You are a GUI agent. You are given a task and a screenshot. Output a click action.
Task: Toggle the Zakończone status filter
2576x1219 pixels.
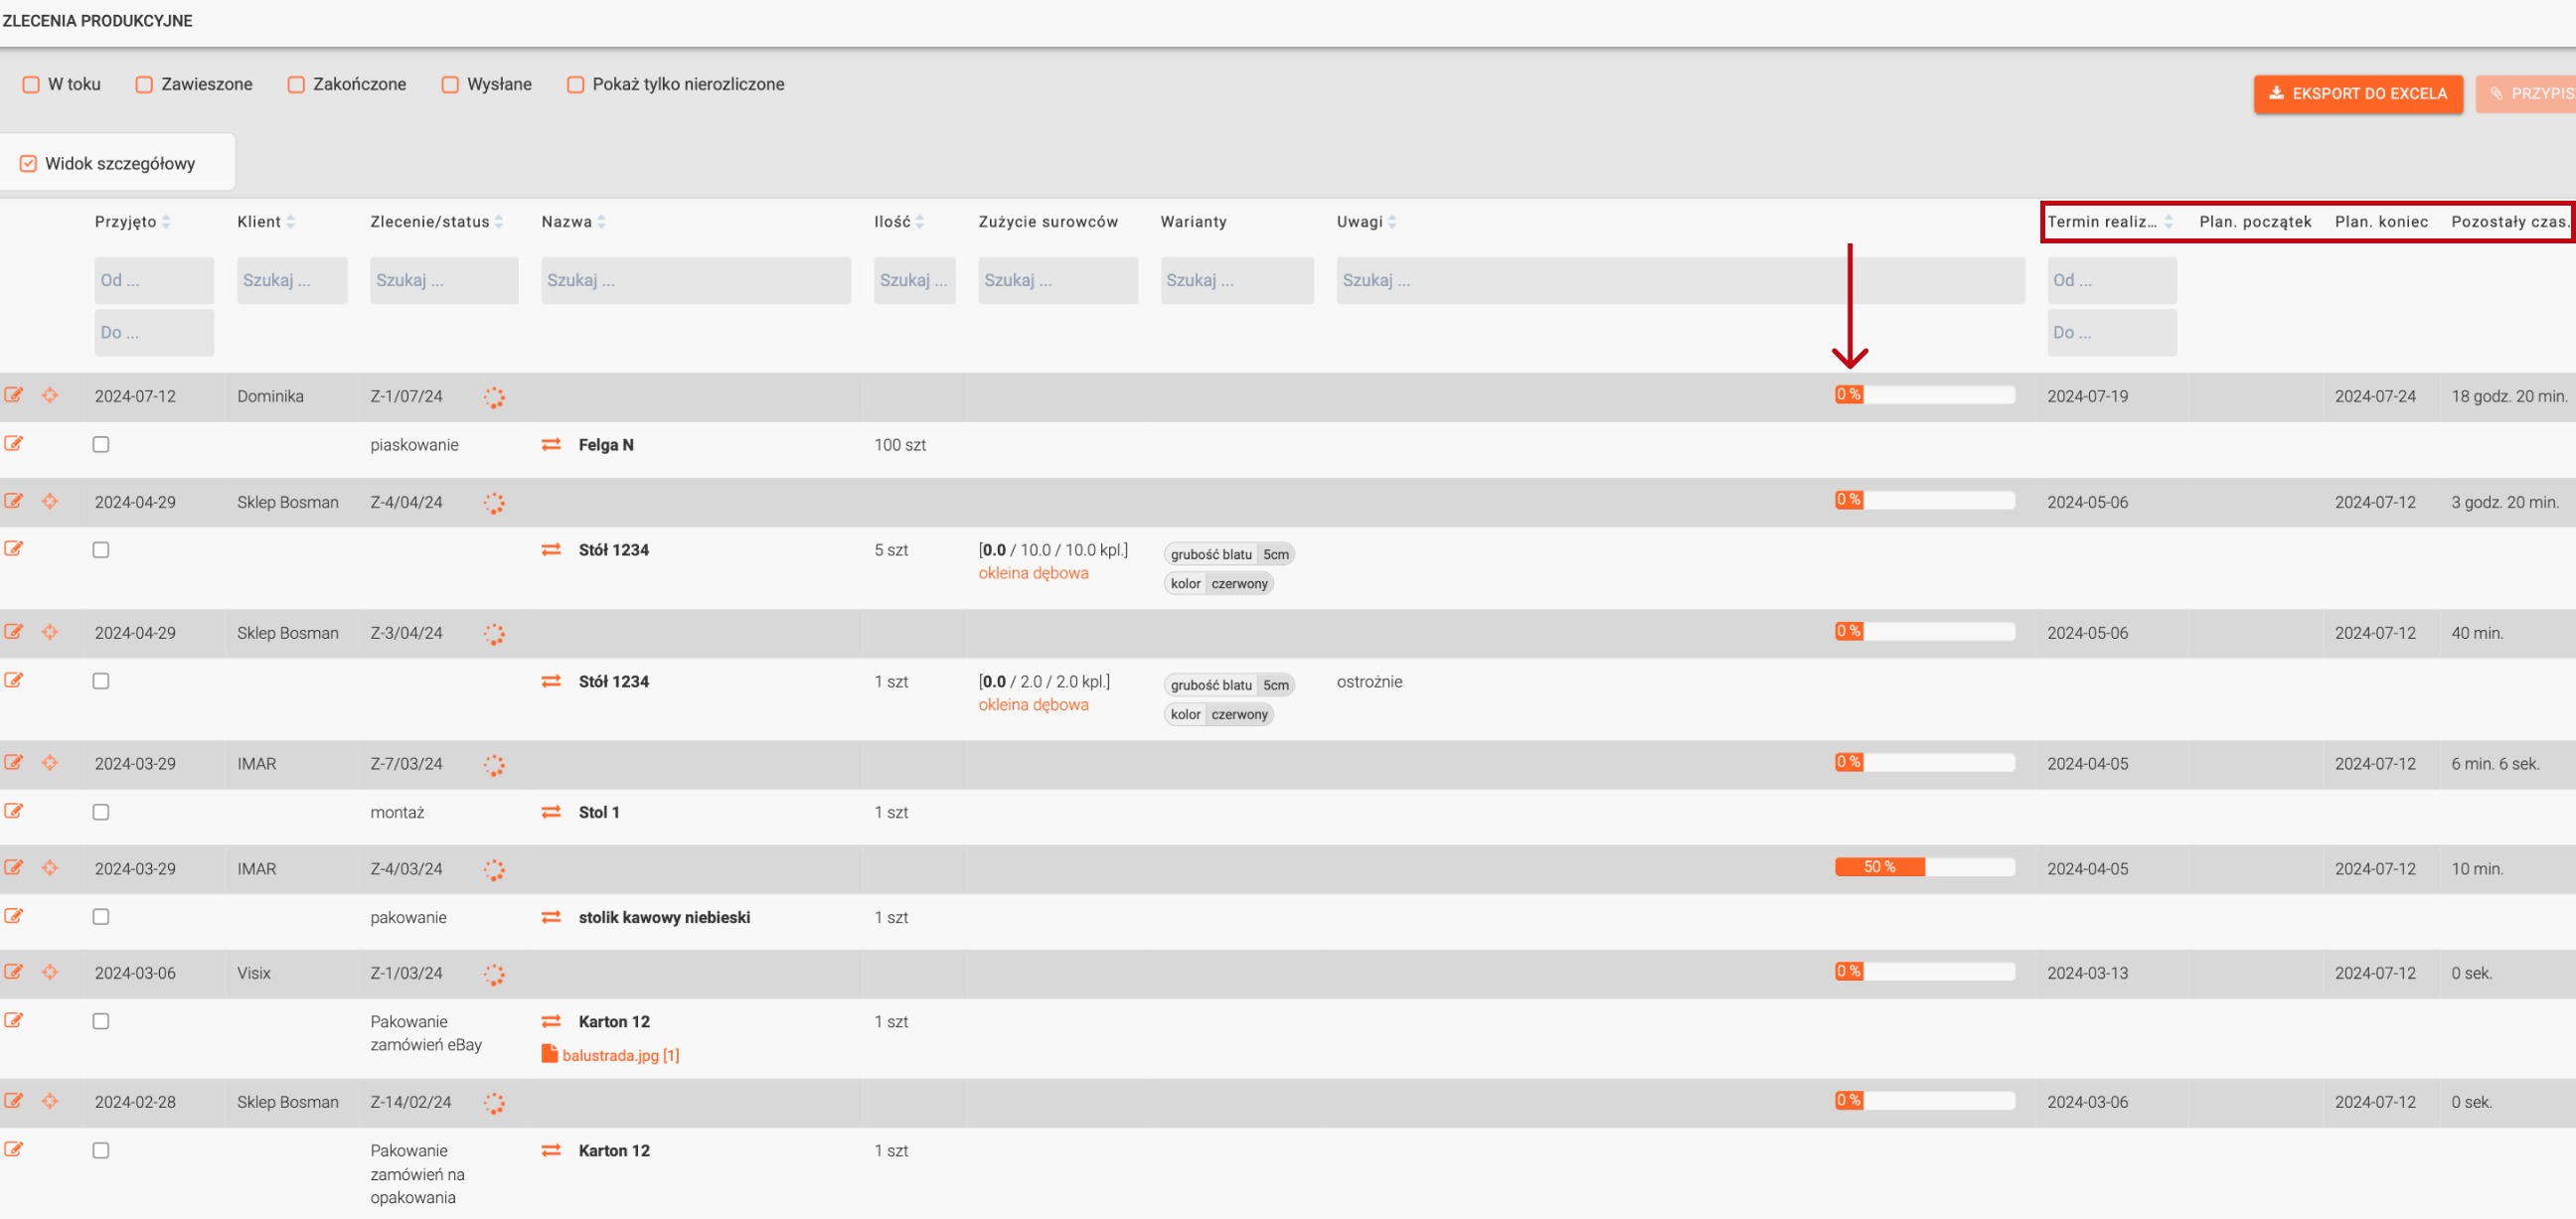pos(296,85)
